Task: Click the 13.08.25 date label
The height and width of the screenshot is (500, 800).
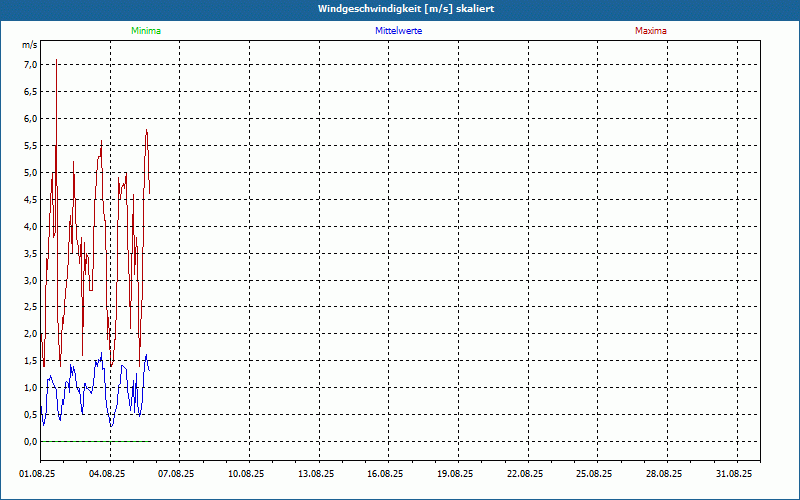Action: (x=316, y=474)
